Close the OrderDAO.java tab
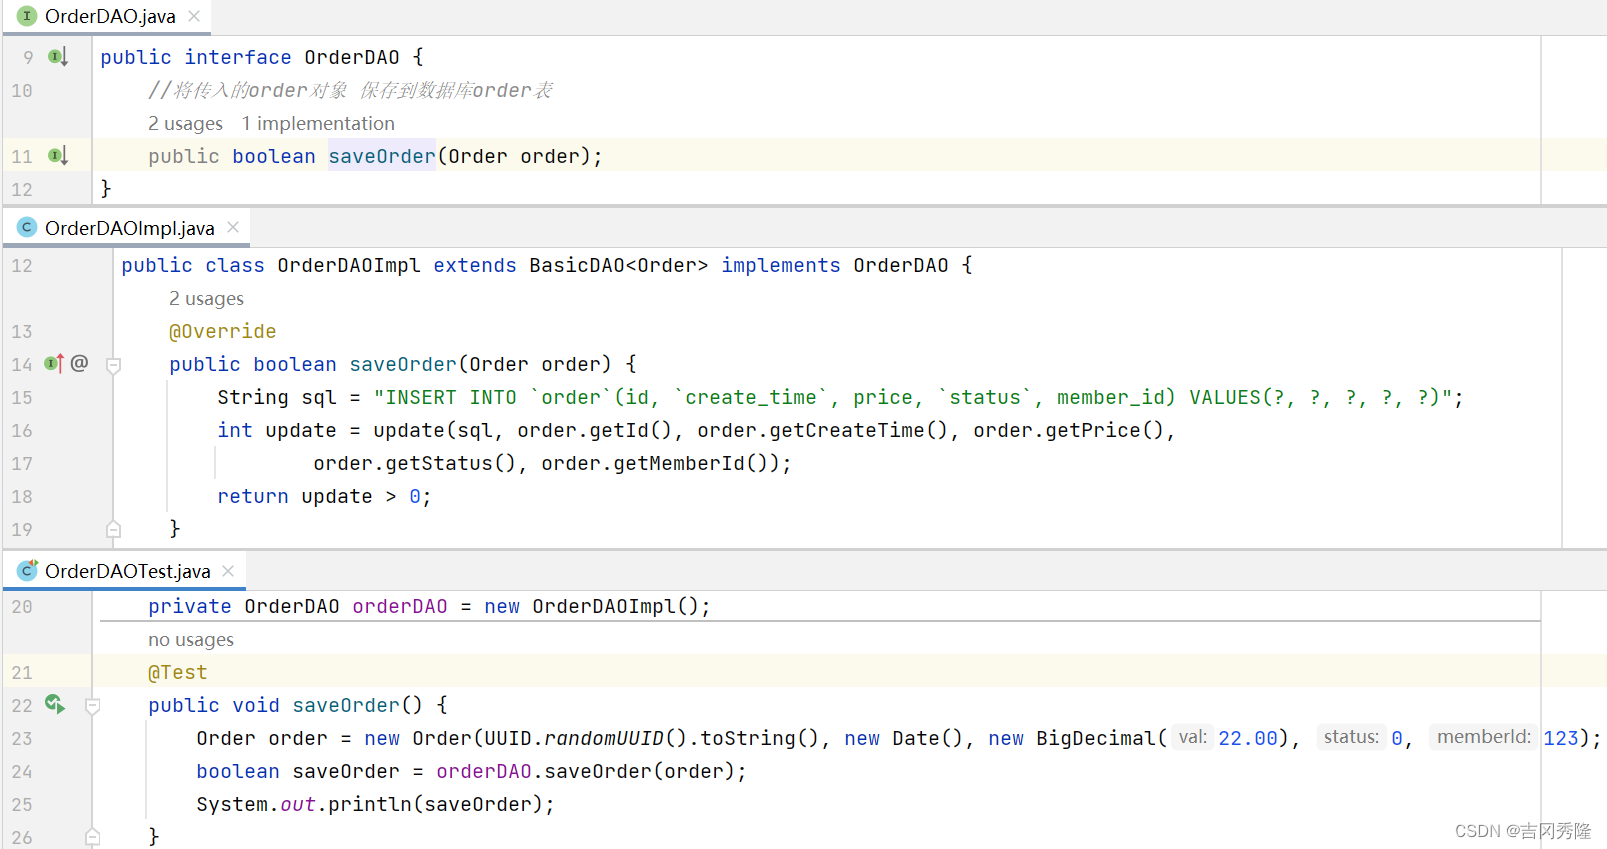Screen dimensions: 1607x849 pyautogui.click(x=194, y=16)
